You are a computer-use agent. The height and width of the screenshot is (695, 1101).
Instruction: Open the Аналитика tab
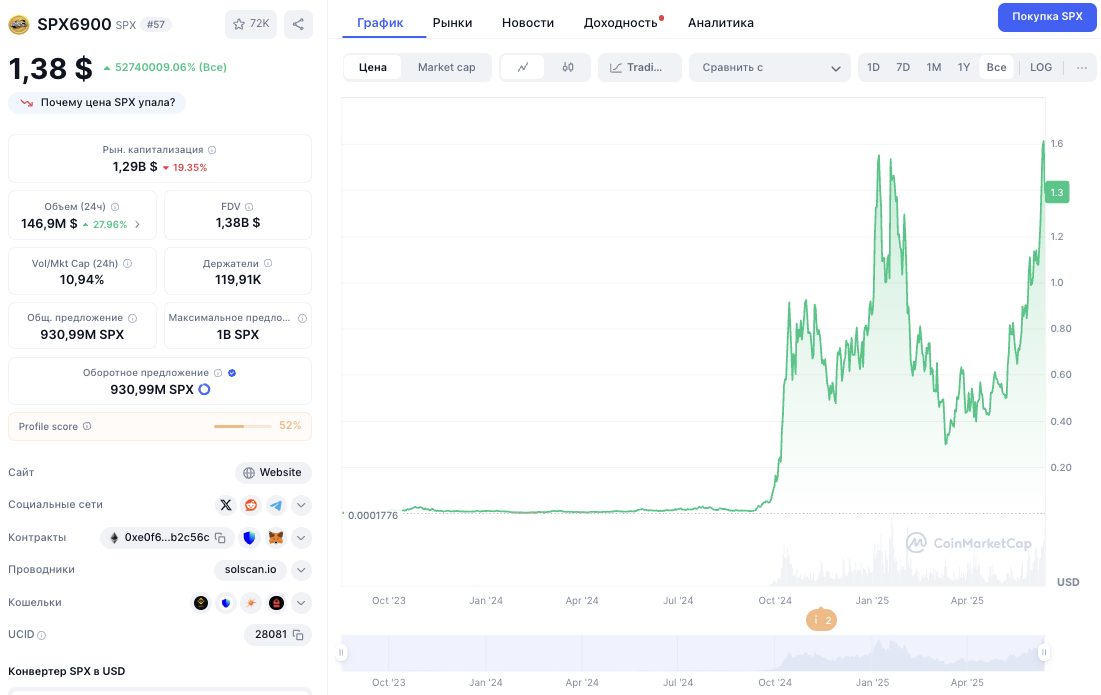pyautogui.click(x=720, y=22)
